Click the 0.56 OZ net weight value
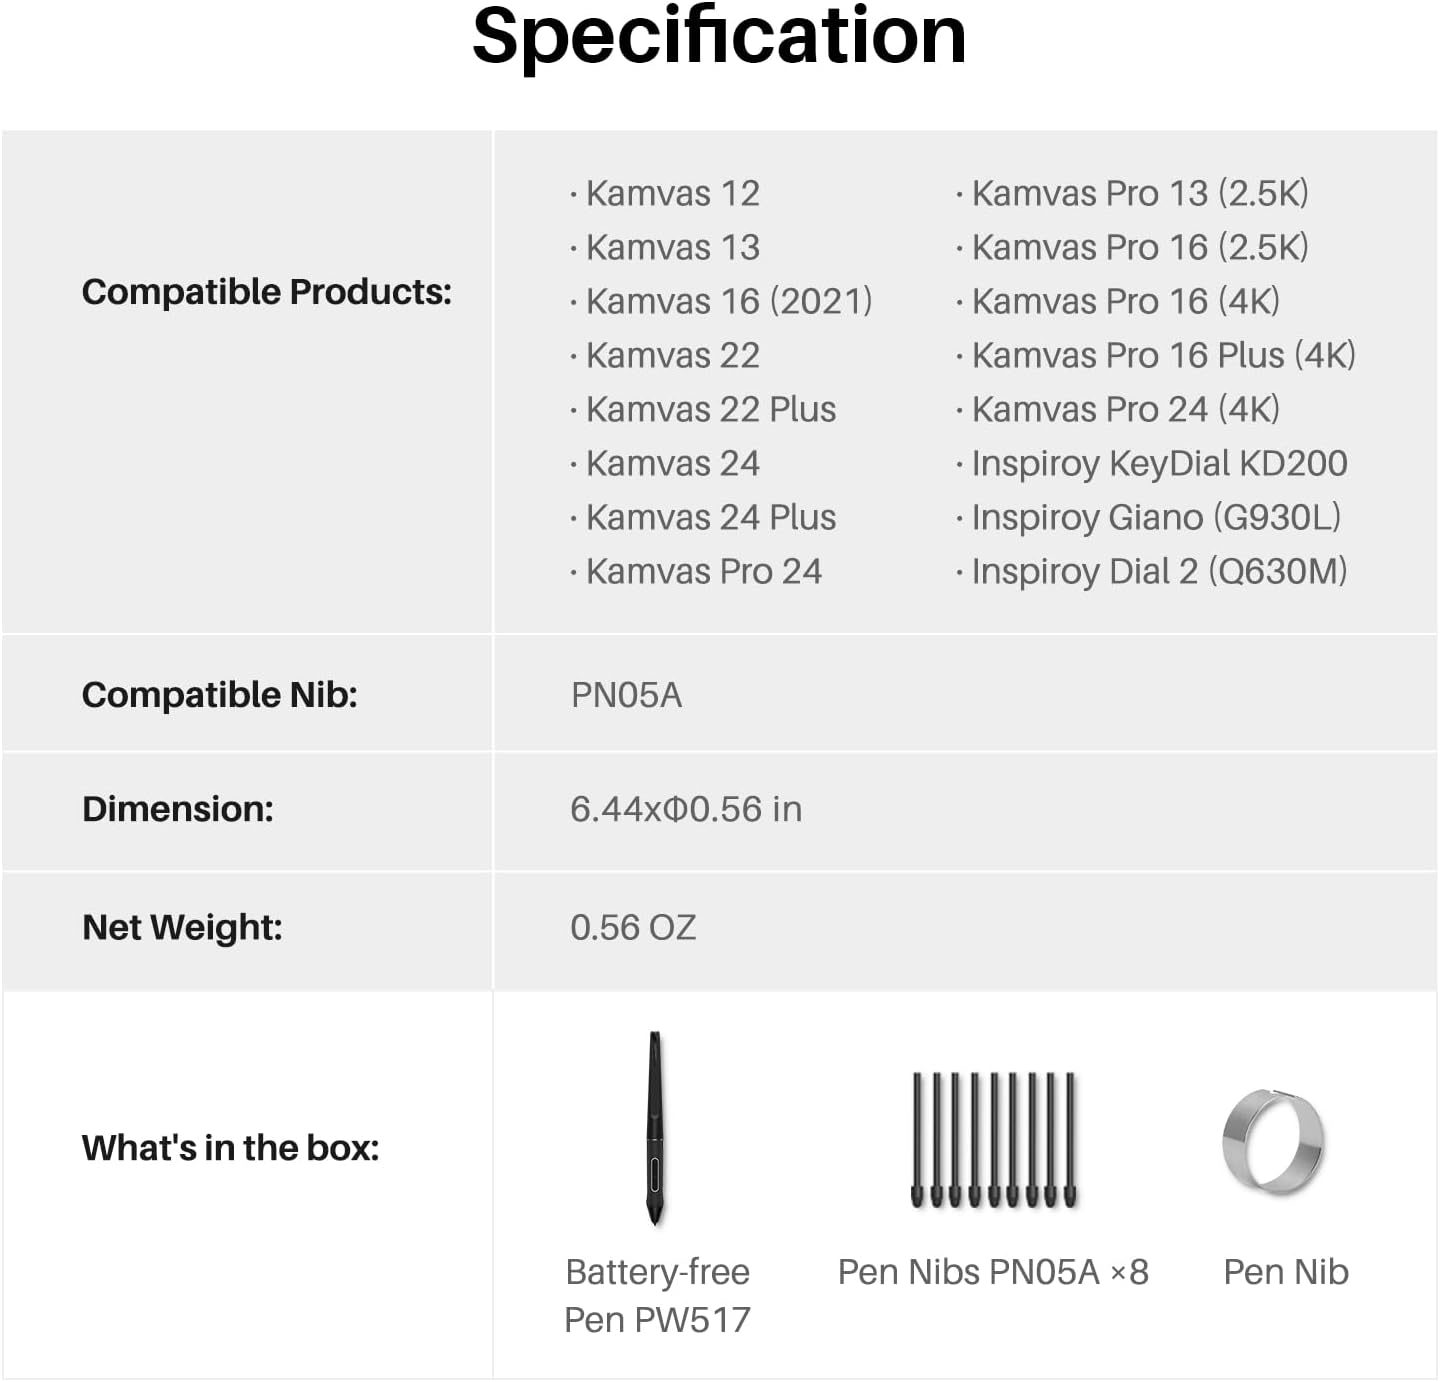1440x1382 pixels. pyautogui.click(x=633, y=927)
